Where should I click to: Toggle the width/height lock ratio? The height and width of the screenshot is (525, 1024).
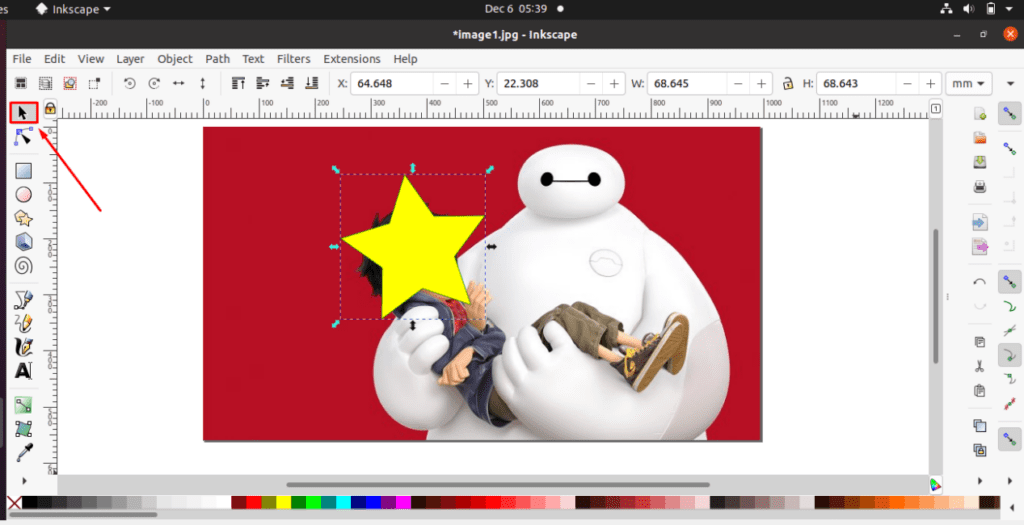point(788,84)
